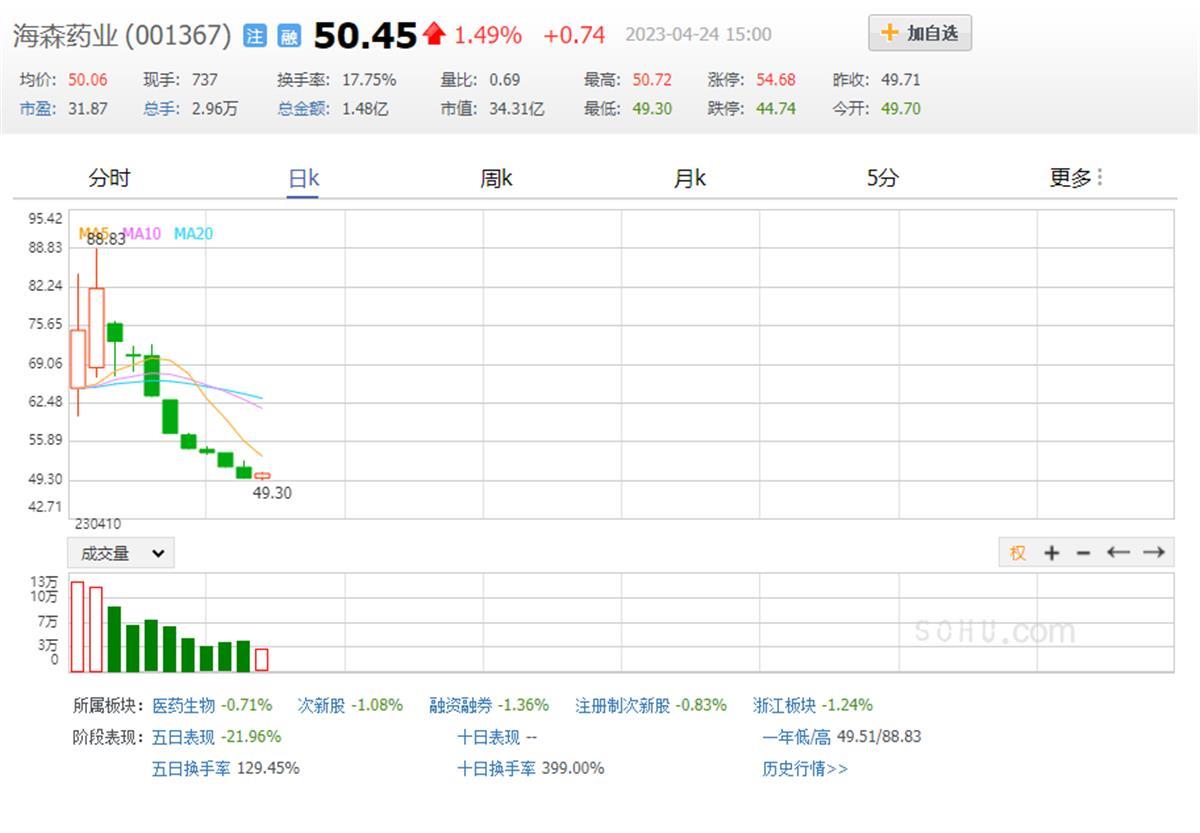Open 历史行情>> history link
This screenshot has height=833, width=1200.
804,769
